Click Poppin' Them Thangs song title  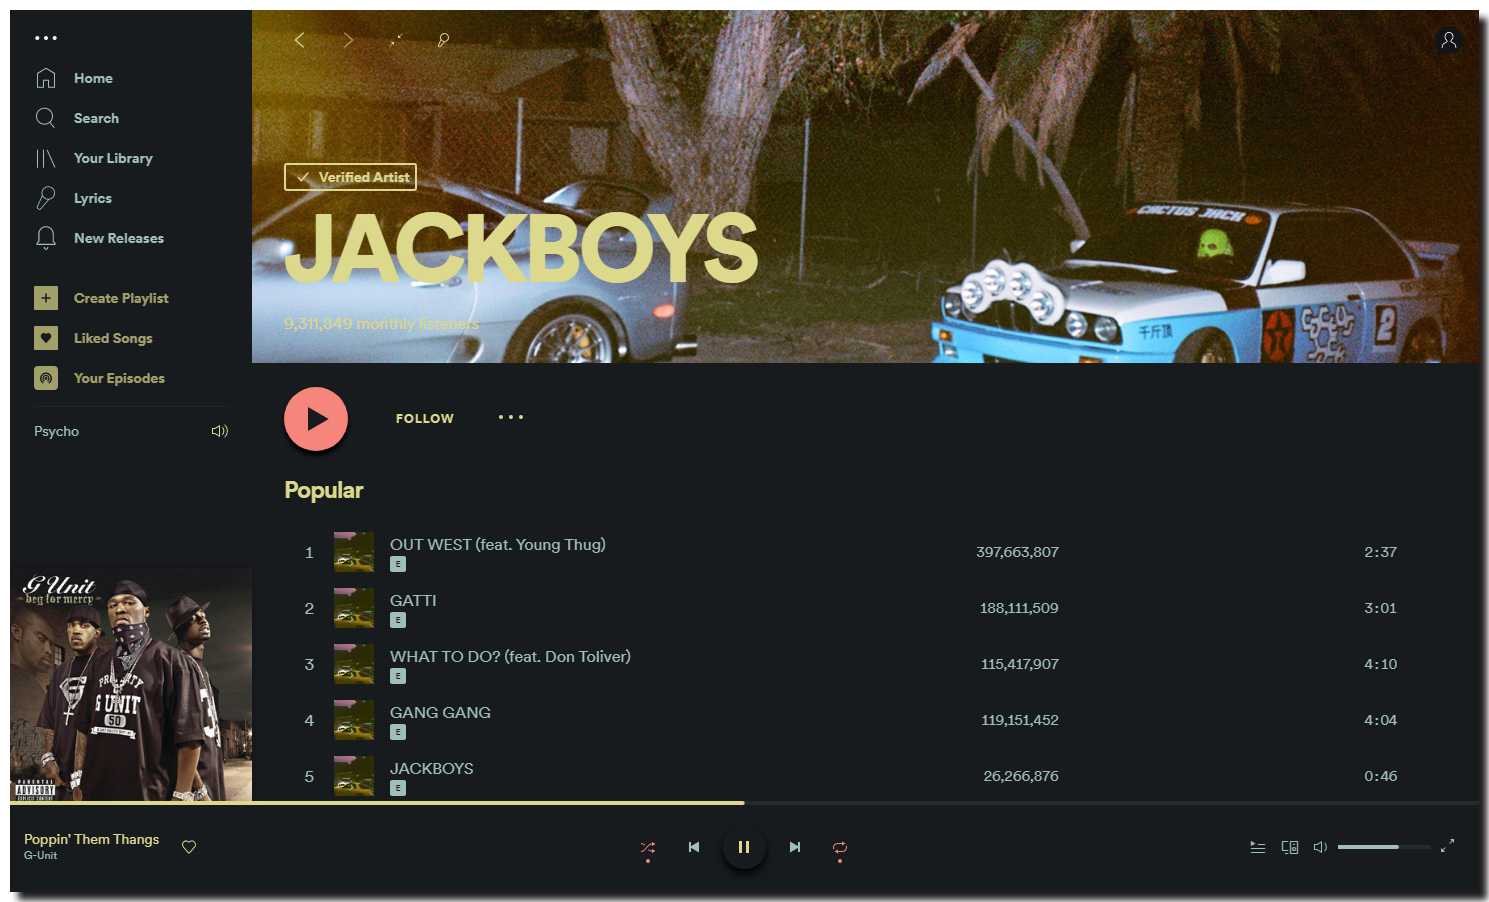tap(92, 839)
